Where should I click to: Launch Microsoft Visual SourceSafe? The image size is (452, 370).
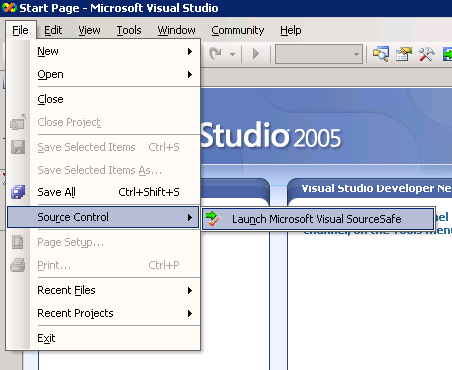(x=318, y=219)
